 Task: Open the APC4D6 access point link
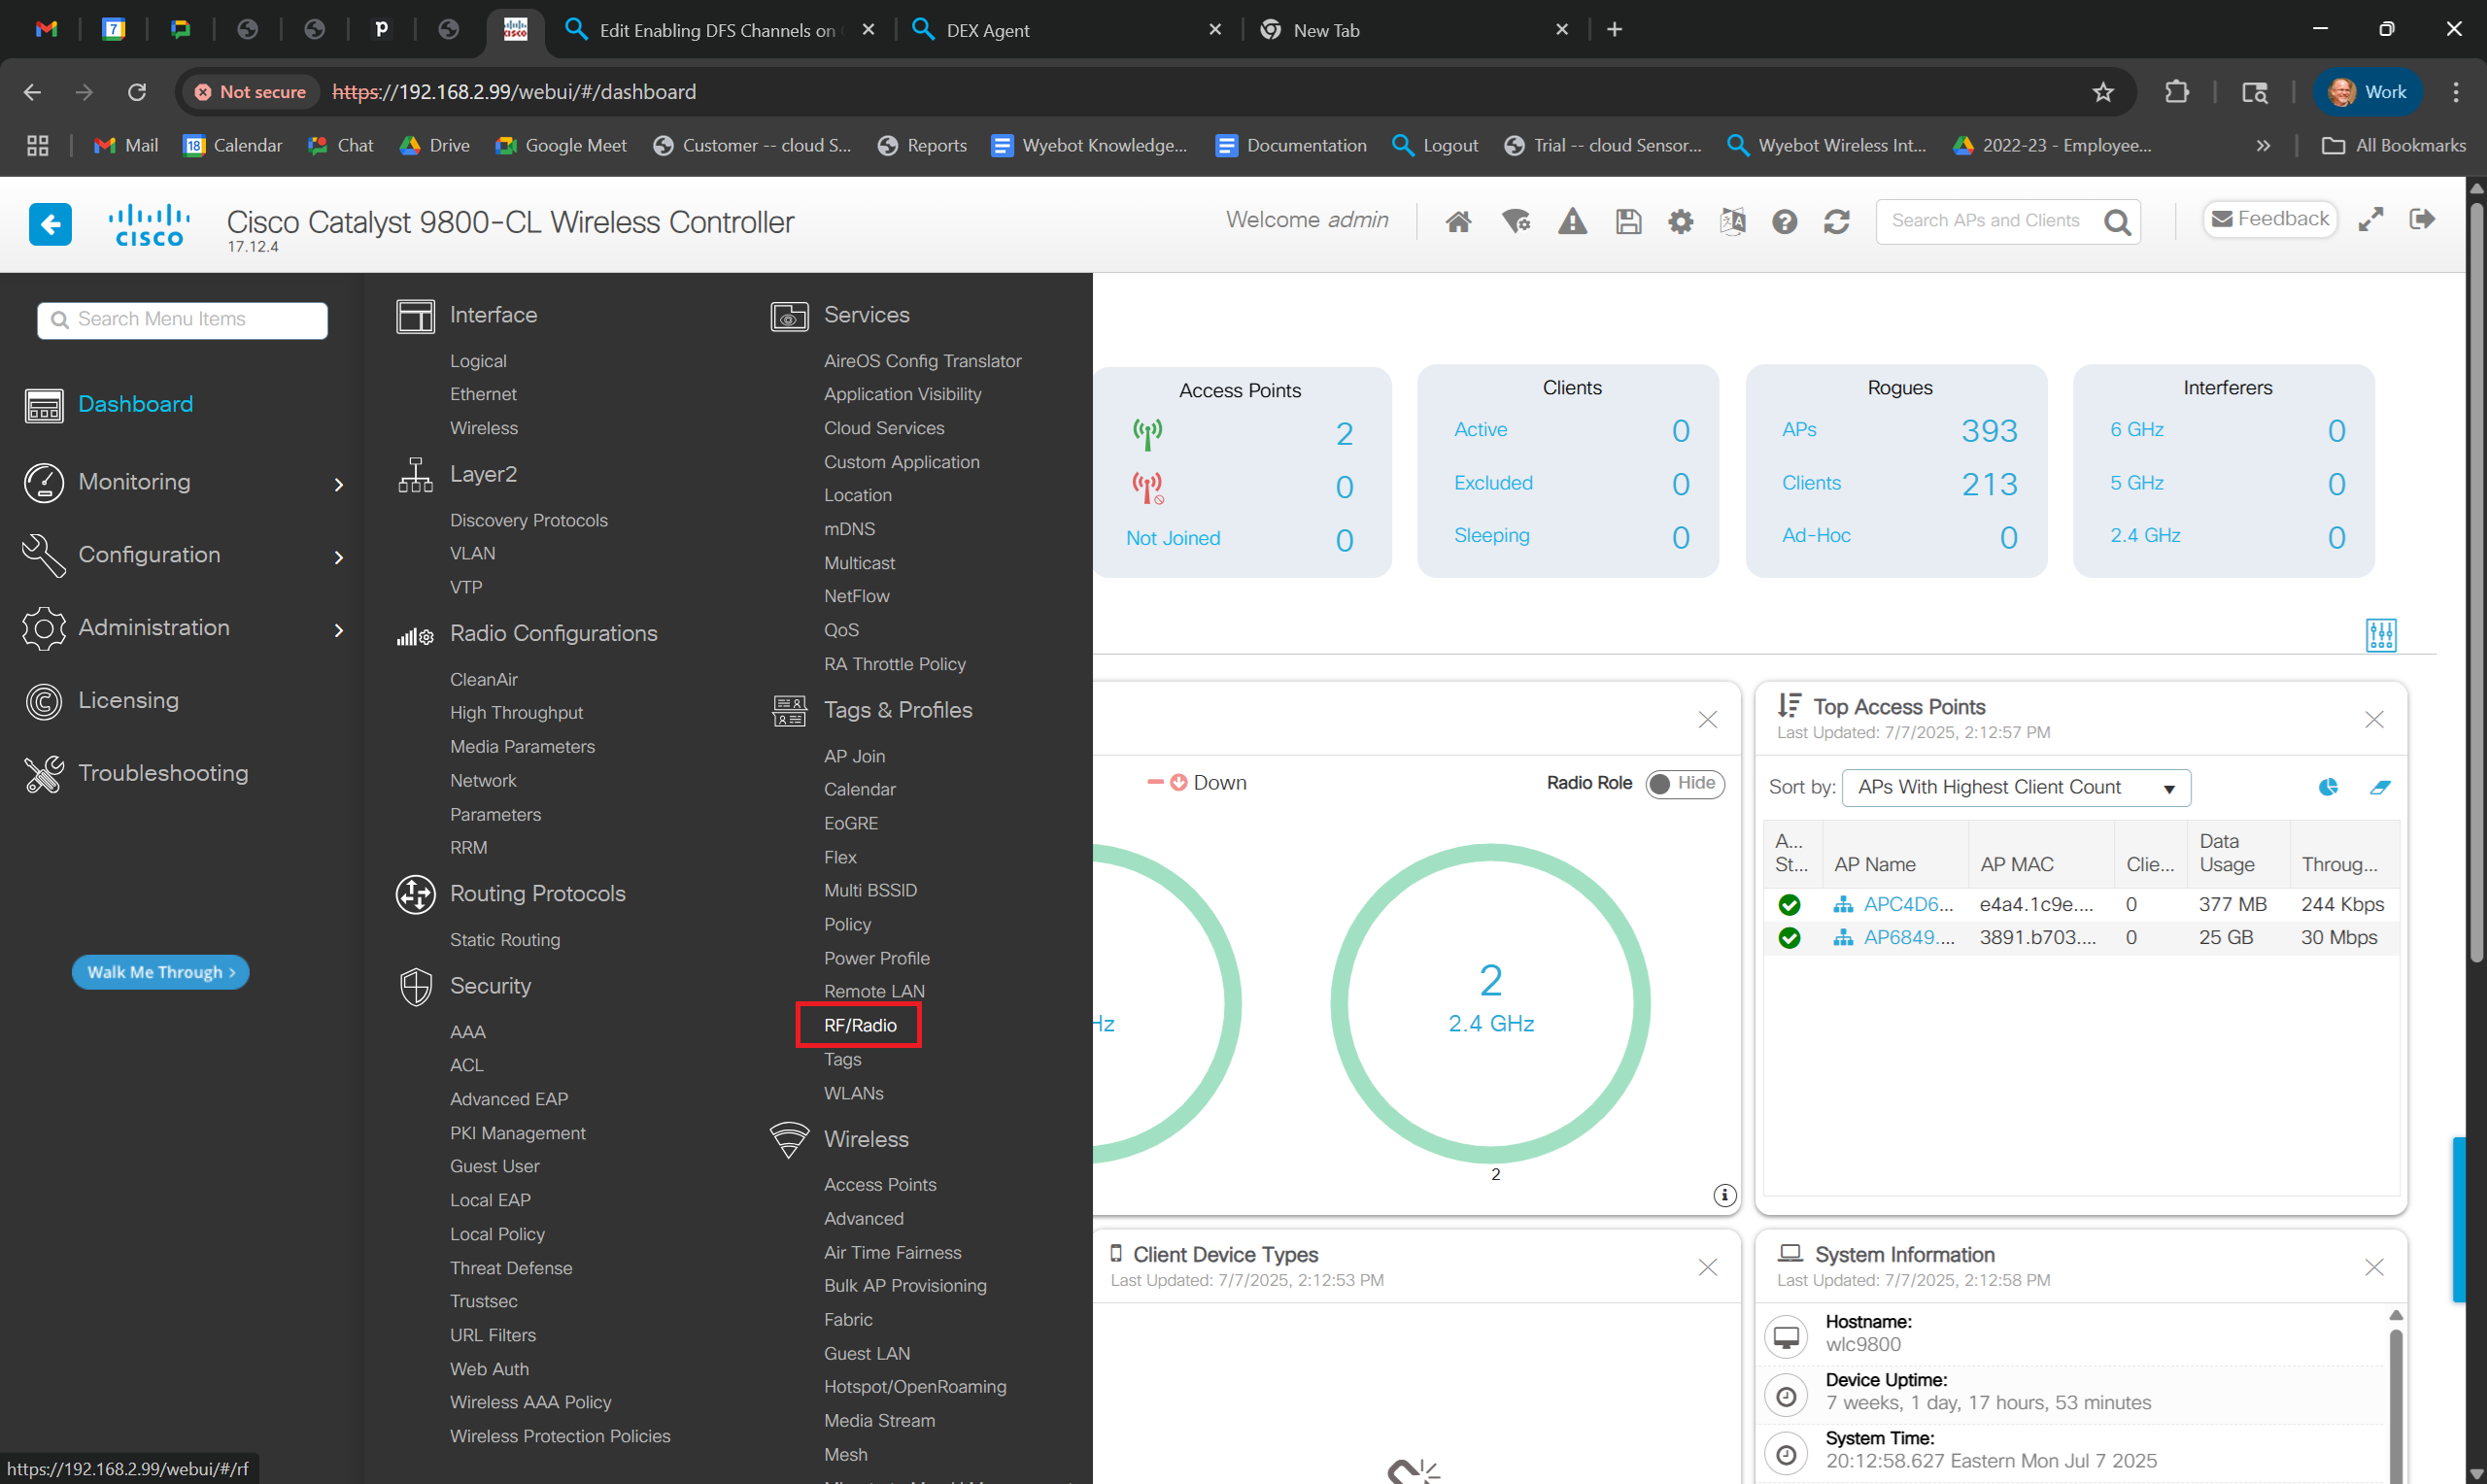(x=1908, y=904)
